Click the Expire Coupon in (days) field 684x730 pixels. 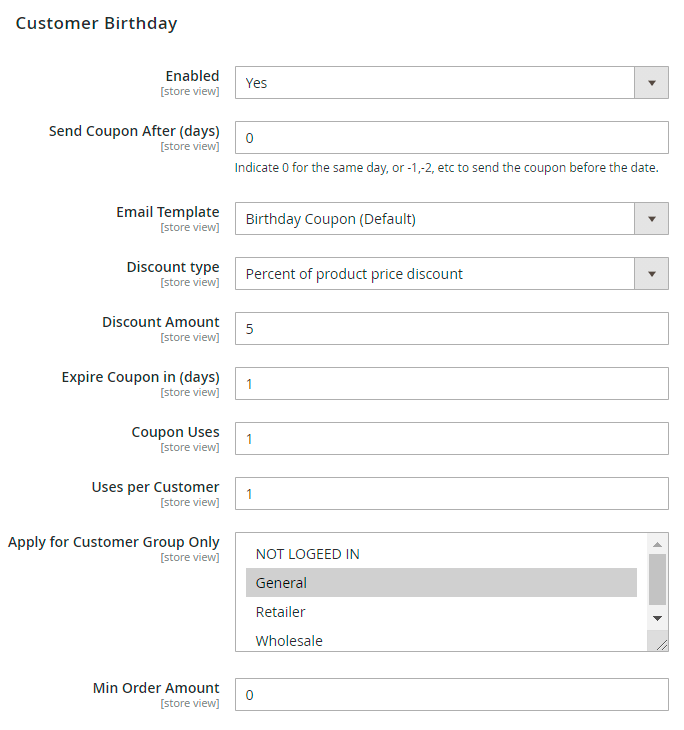click(x=451, y=383)
